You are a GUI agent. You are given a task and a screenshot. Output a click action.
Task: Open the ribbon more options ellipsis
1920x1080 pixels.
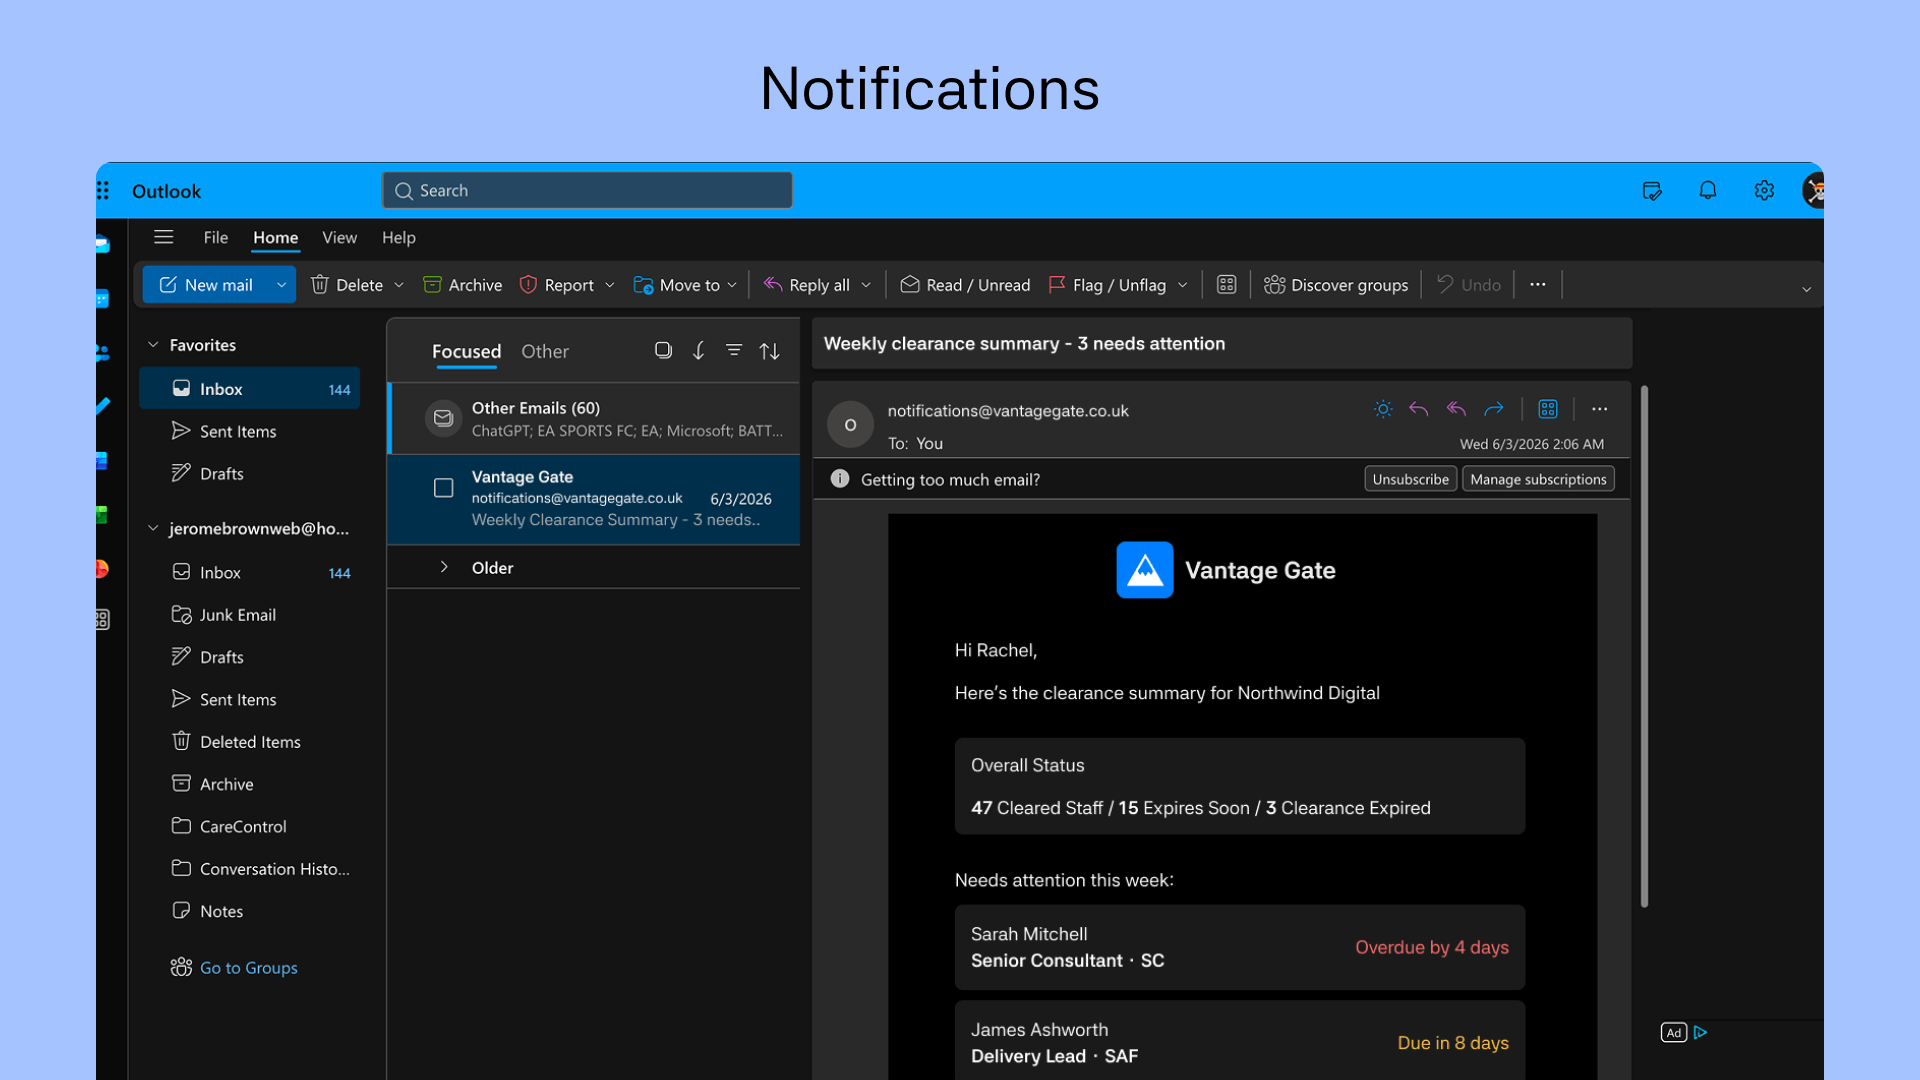(x=1538, y=285)
